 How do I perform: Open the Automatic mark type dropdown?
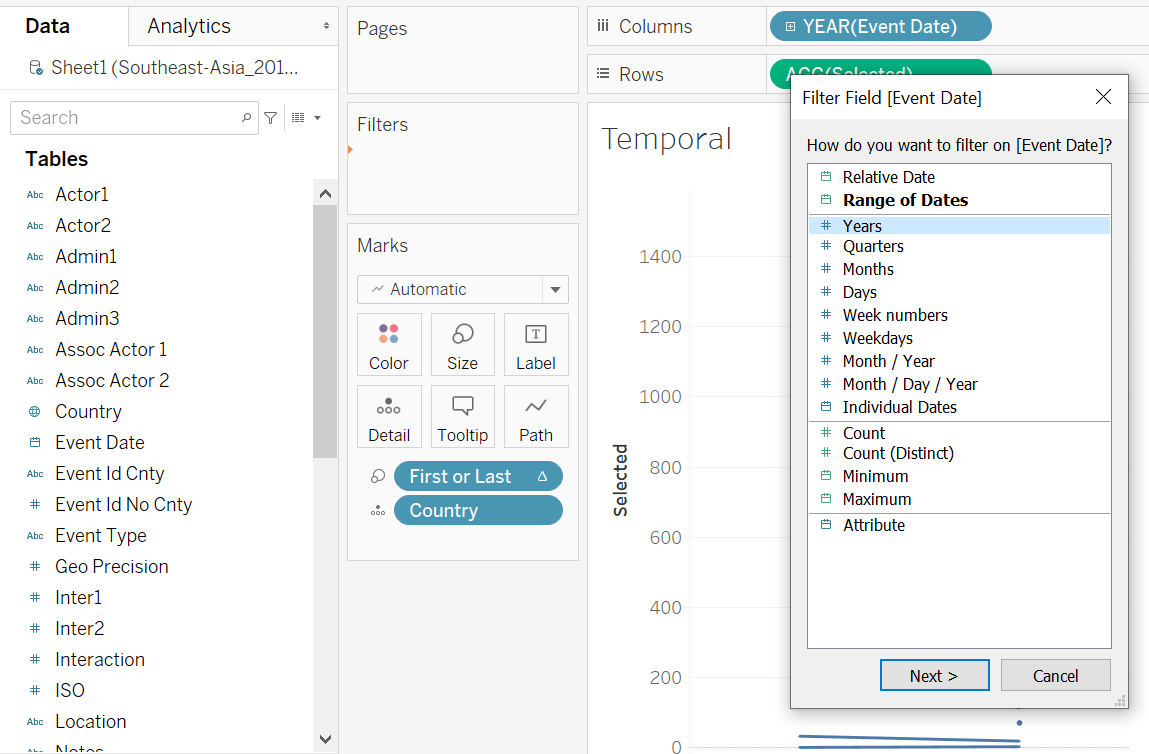pos(555,290)
